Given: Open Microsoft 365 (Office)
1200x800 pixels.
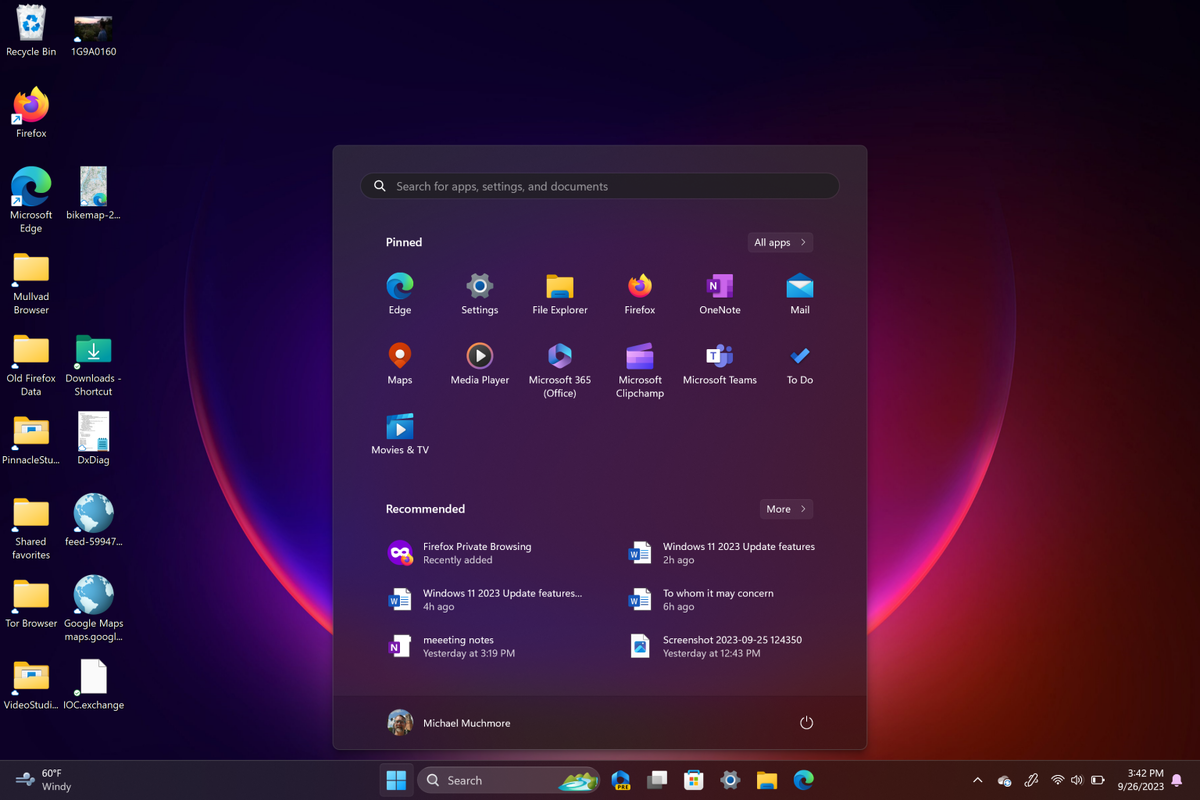Looking at the screenshot, I should (560, 370).
